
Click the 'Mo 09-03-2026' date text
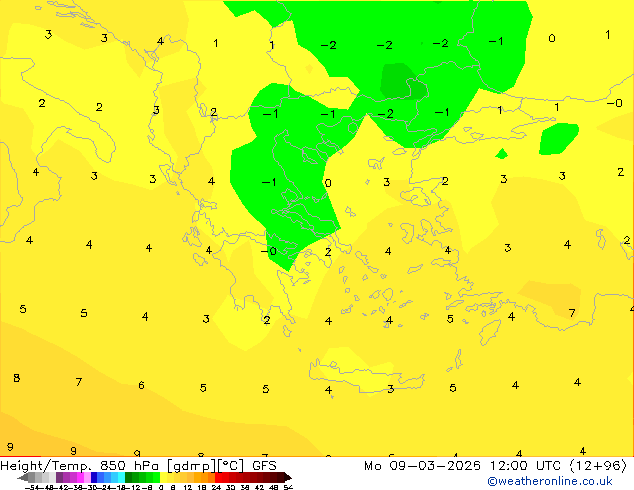coord(422,466)
